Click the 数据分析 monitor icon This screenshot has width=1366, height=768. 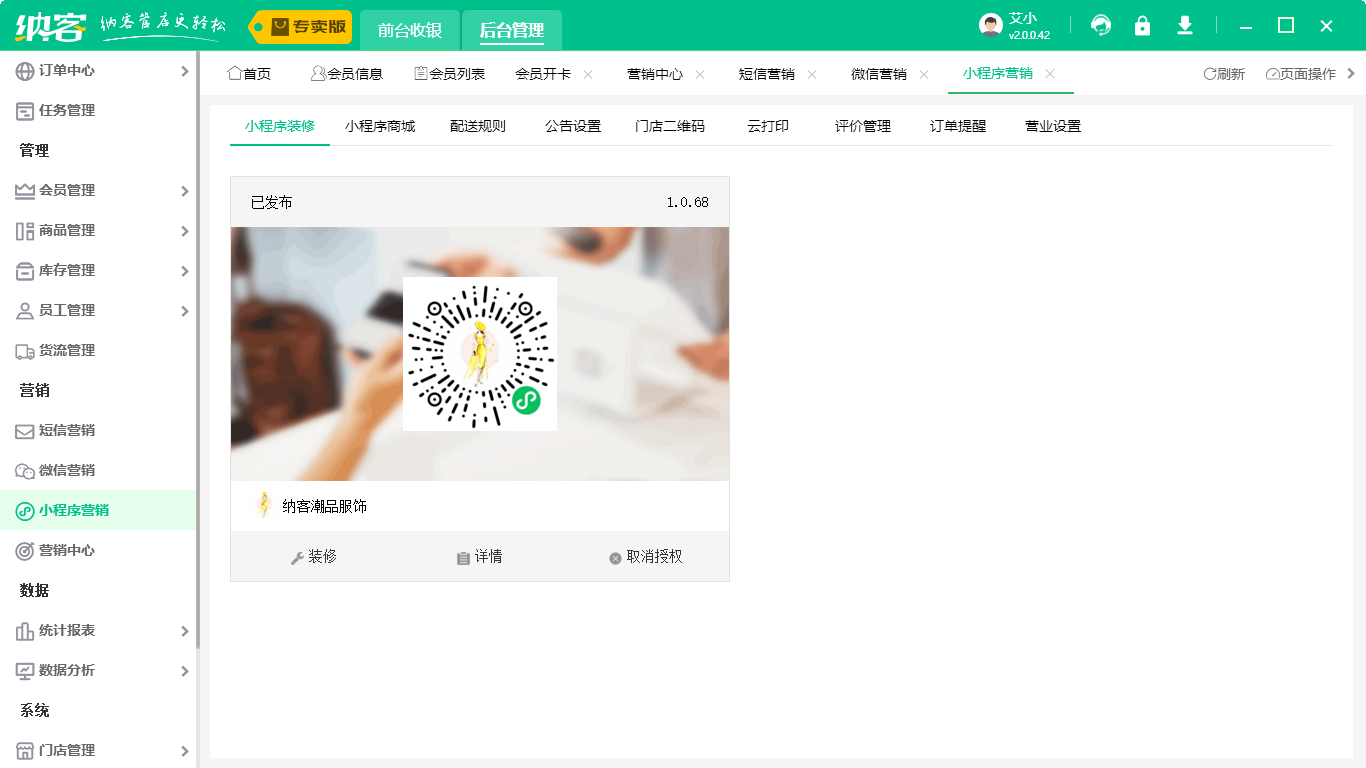pyautogui.click(x=25, y=671)
